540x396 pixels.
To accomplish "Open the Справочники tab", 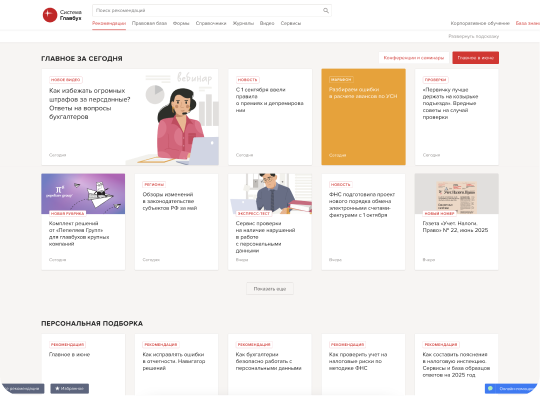I will coord(211,23).
